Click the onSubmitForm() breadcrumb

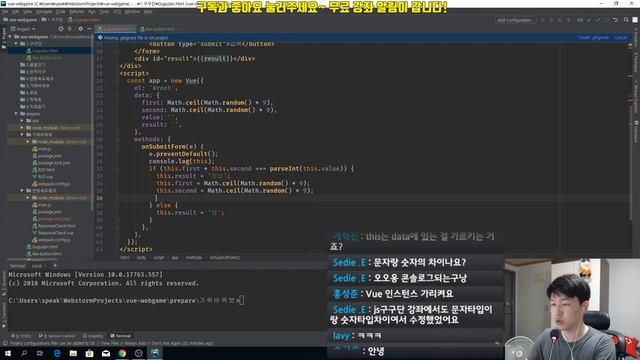coord(224,258)
